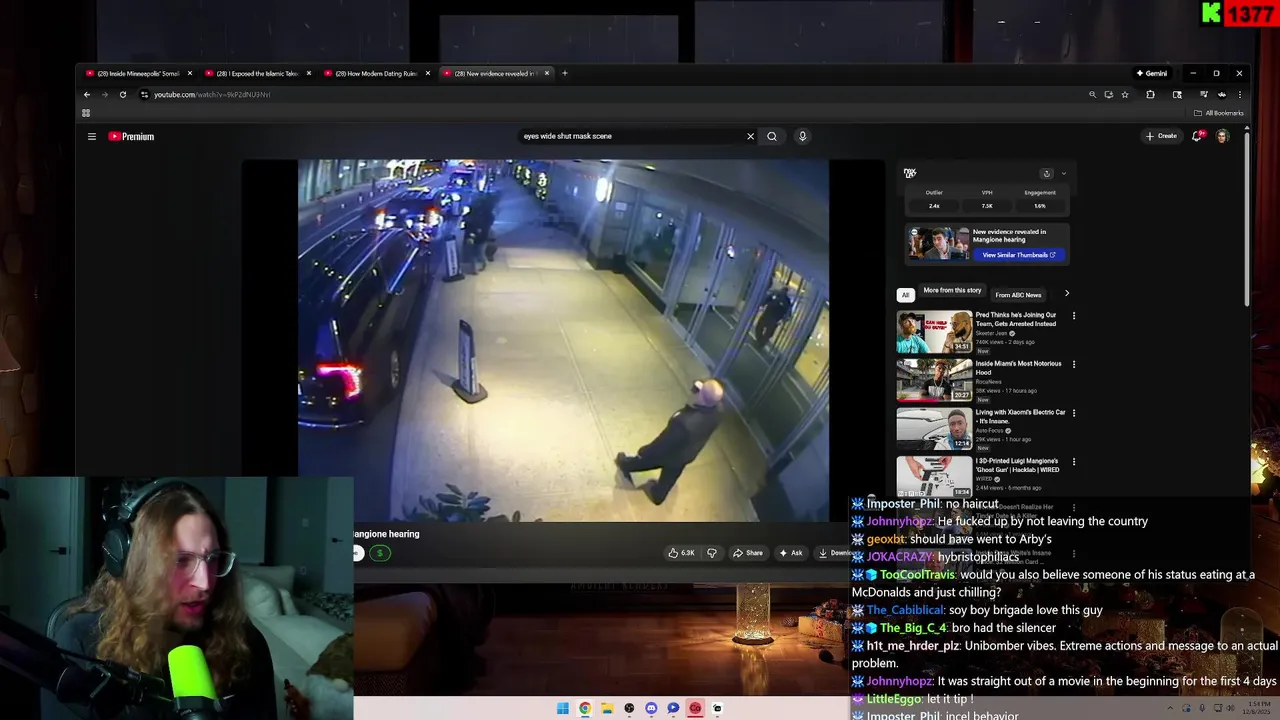Close the How Modern Dating Ruins tab
The width and height of the screenshot is (1280, 720).
click(x=428, y=73)
